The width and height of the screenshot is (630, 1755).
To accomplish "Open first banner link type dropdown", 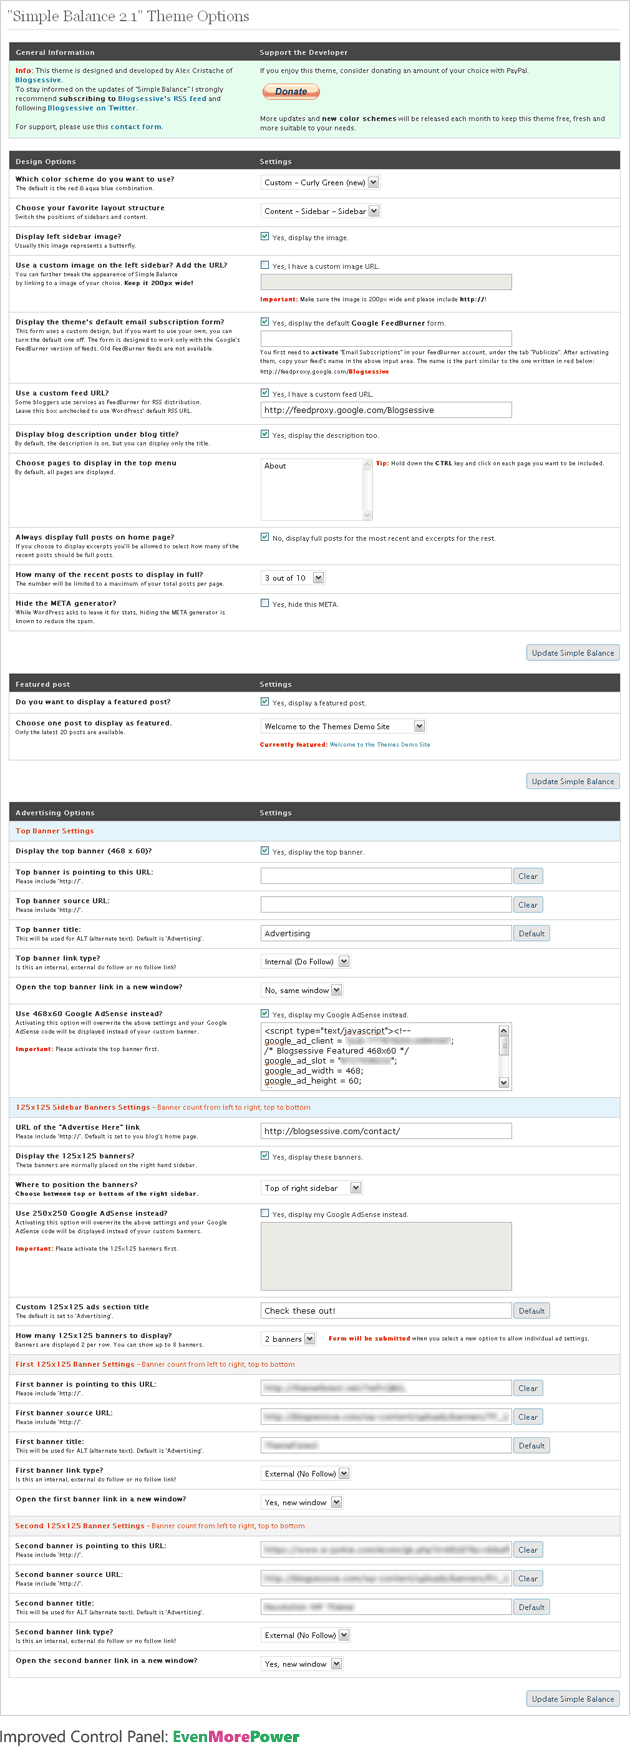I will point(305,1473).
